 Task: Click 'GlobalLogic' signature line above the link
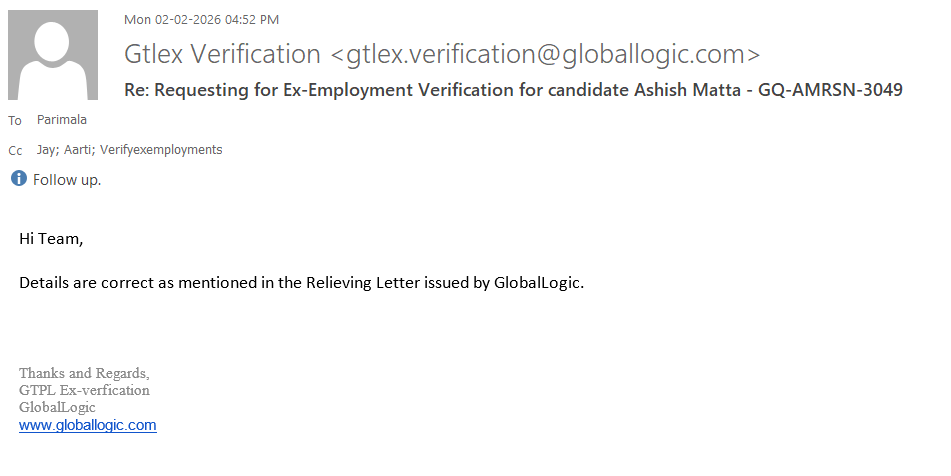57,407
